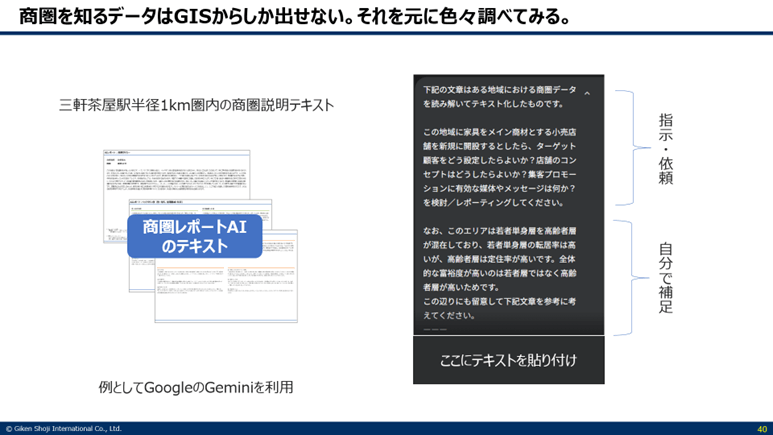Select the slide title starting 商圏を知るデータ
This screenshot has height=435, width=773.
pos(295,16)
